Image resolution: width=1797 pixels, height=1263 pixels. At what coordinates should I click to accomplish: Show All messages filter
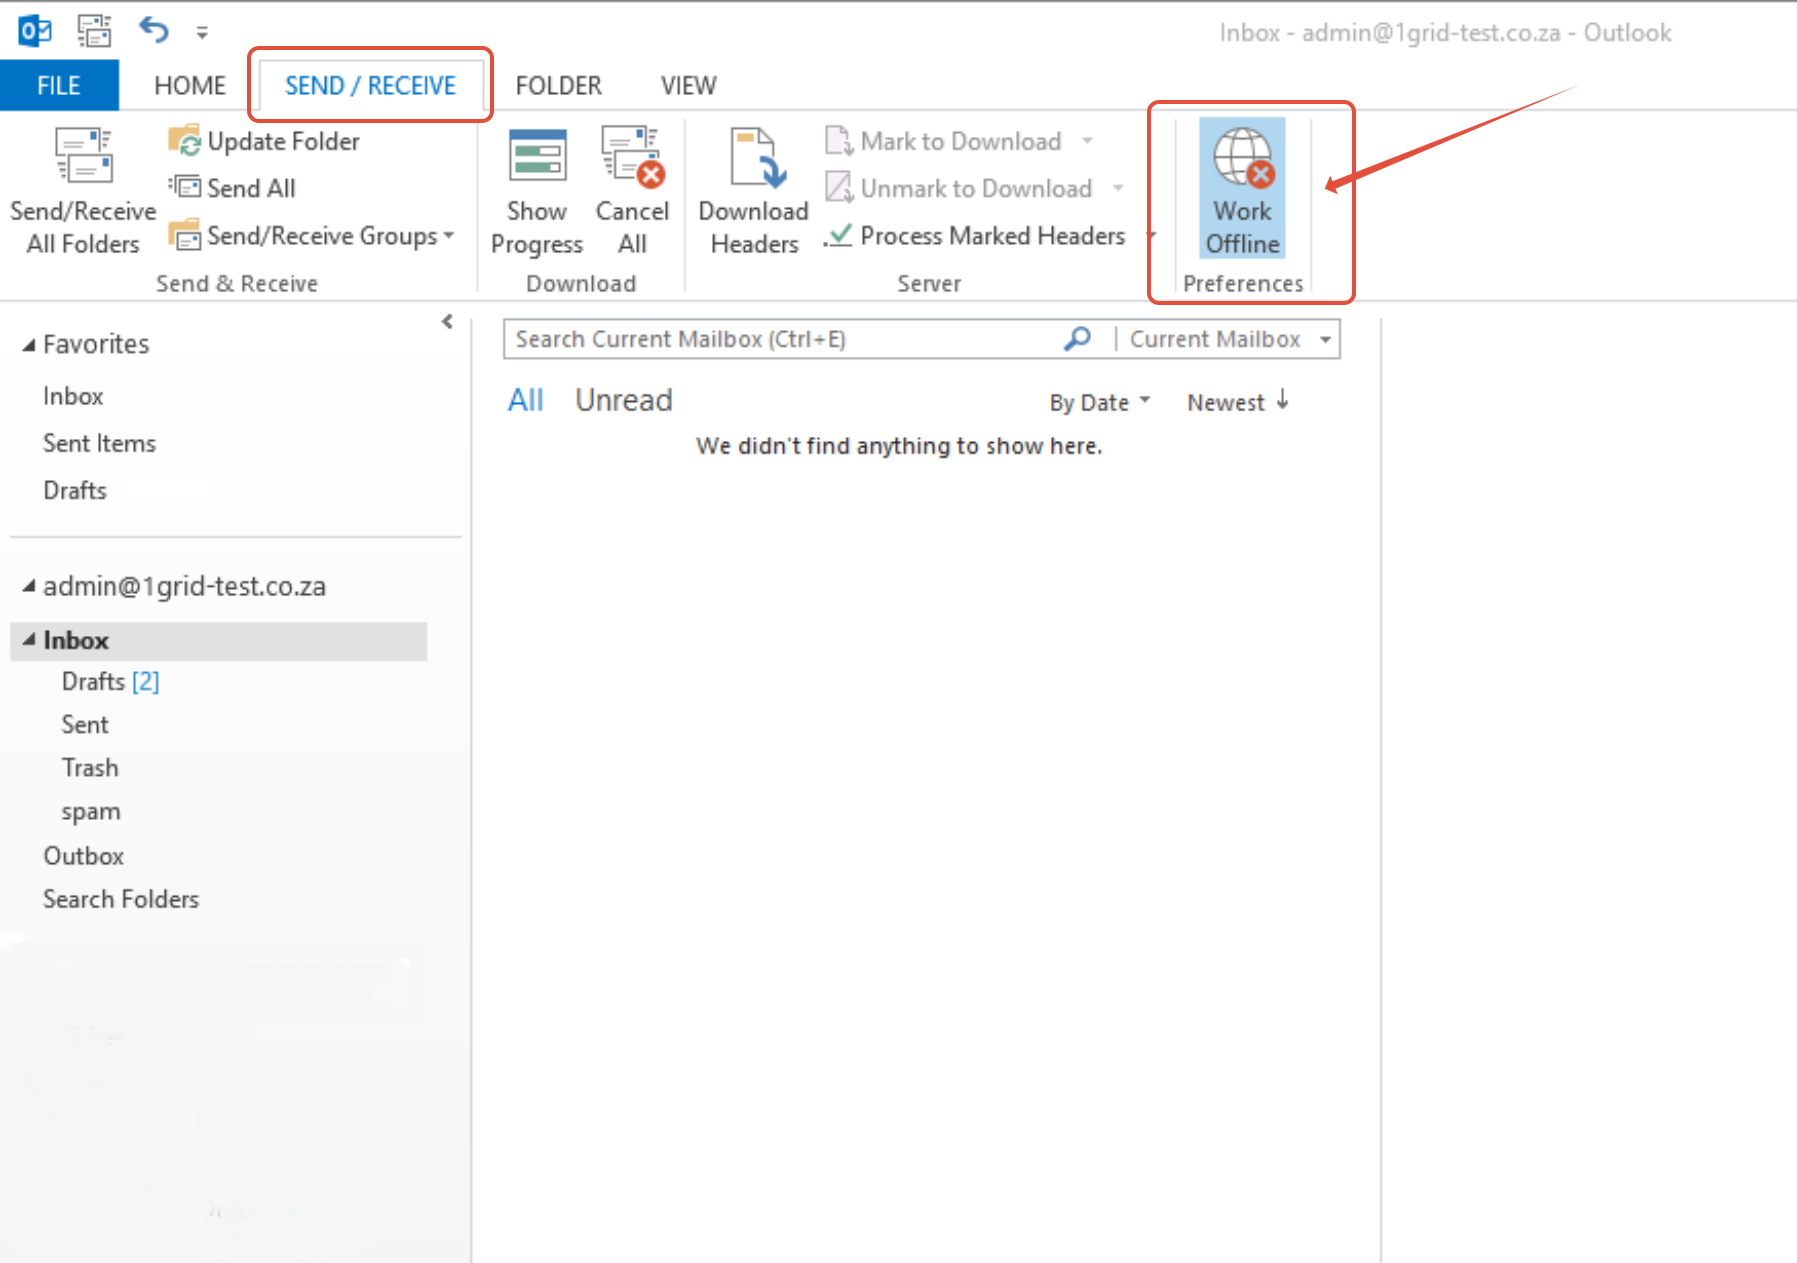tap(525, 400)
